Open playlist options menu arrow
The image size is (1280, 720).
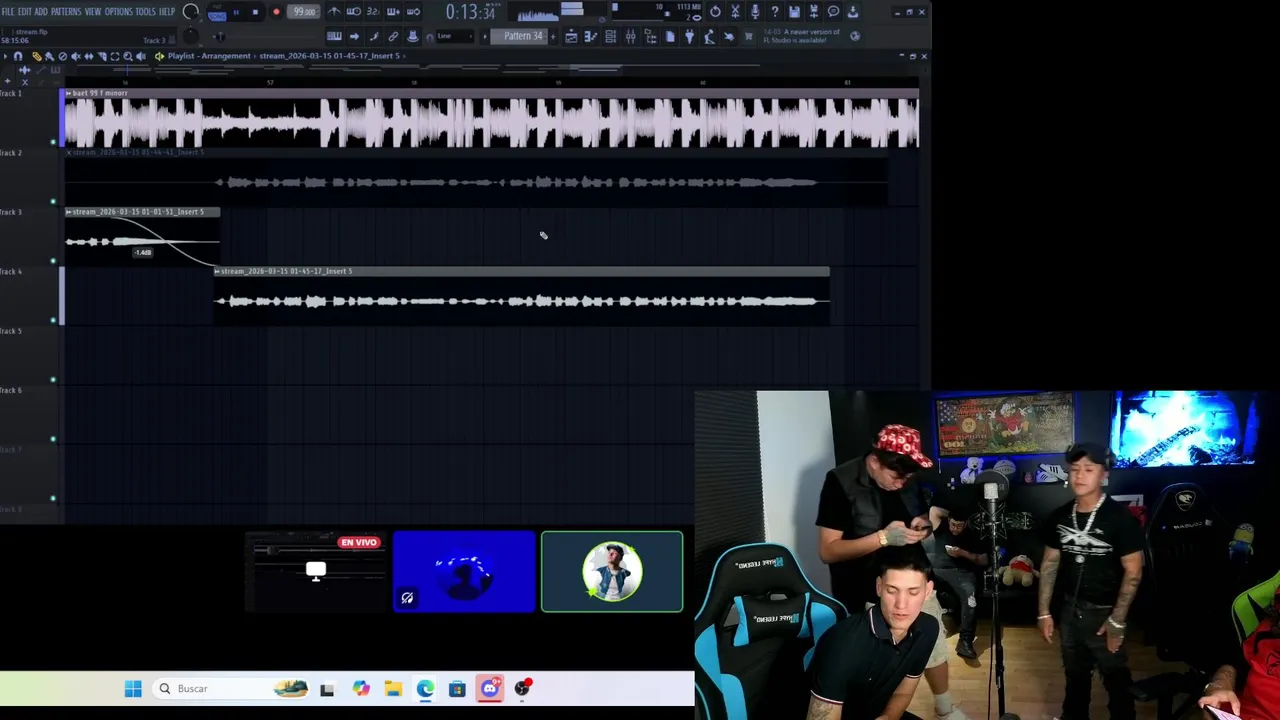(x=5, y=56)
